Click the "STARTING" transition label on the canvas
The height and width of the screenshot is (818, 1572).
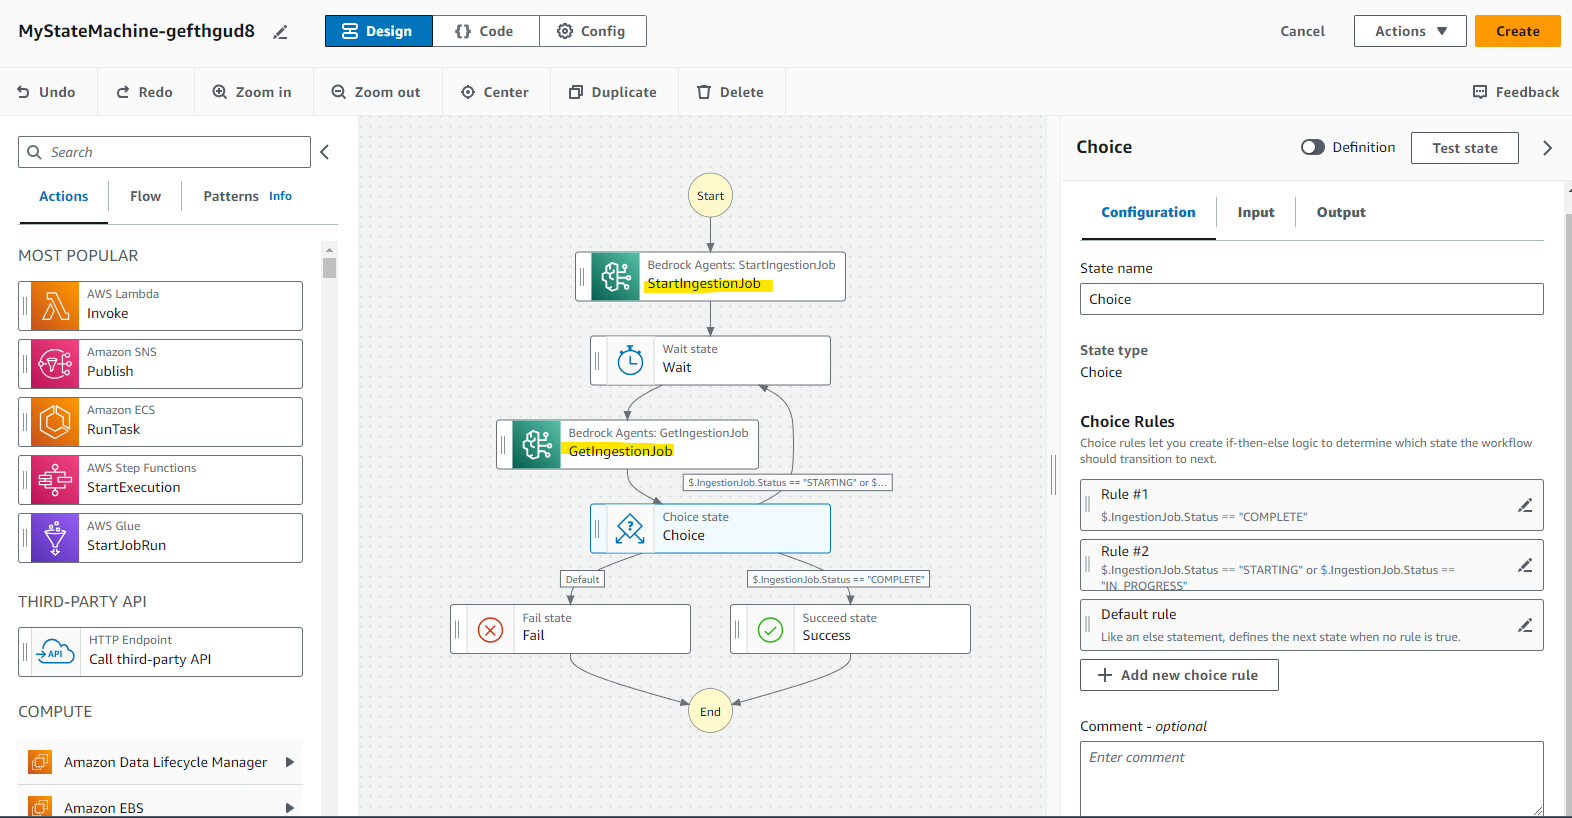787,482
